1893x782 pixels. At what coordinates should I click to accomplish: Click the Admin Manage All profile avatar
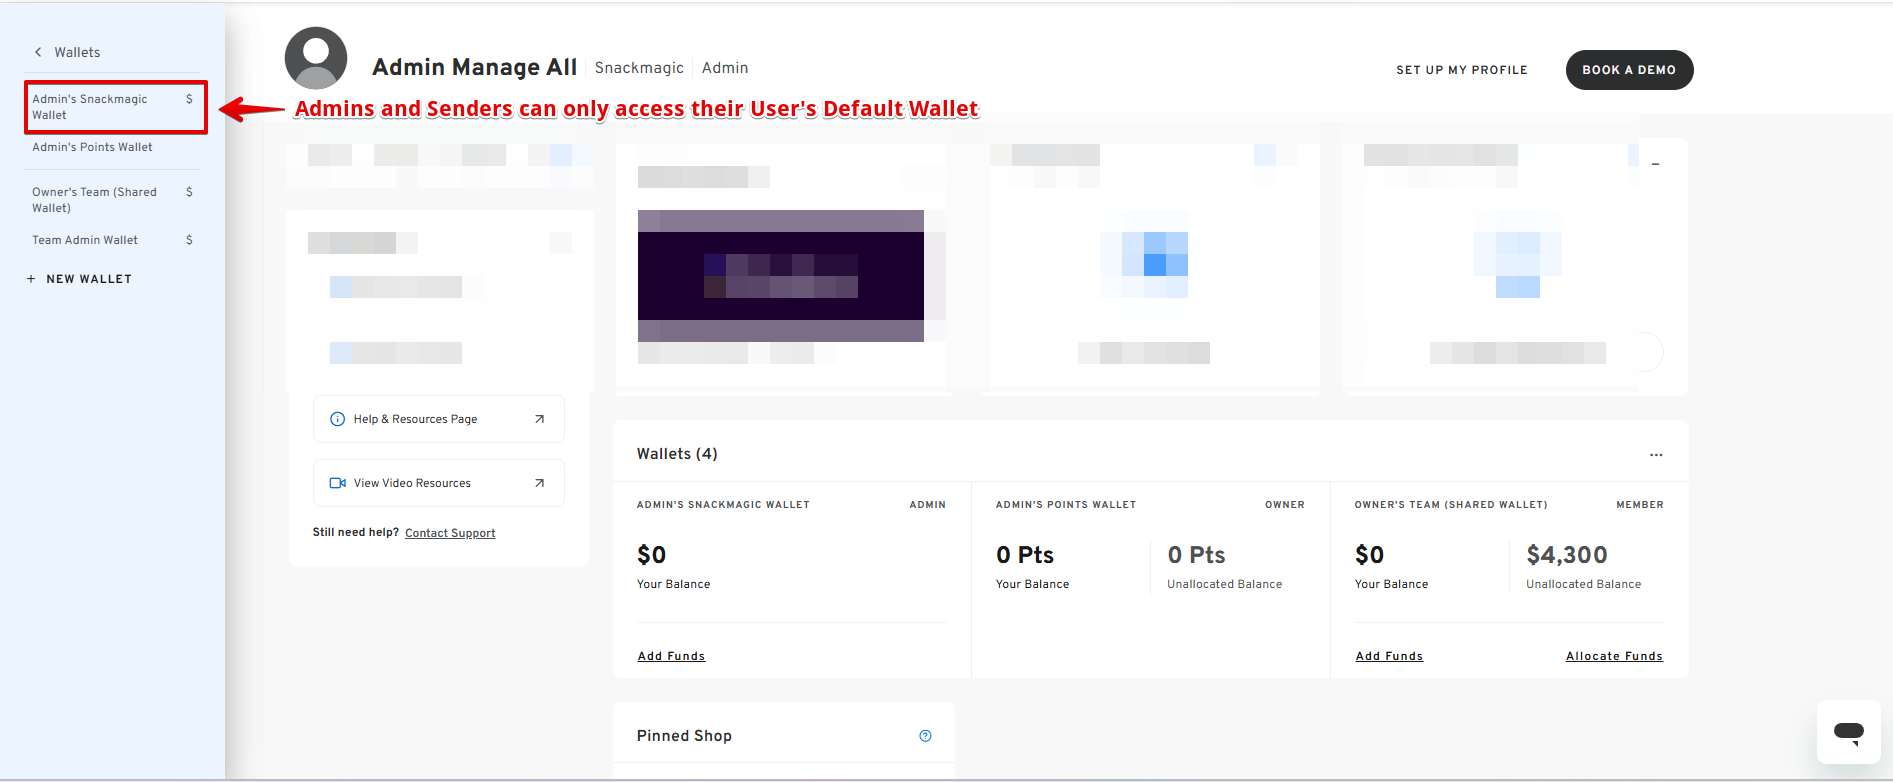point(316,58)
